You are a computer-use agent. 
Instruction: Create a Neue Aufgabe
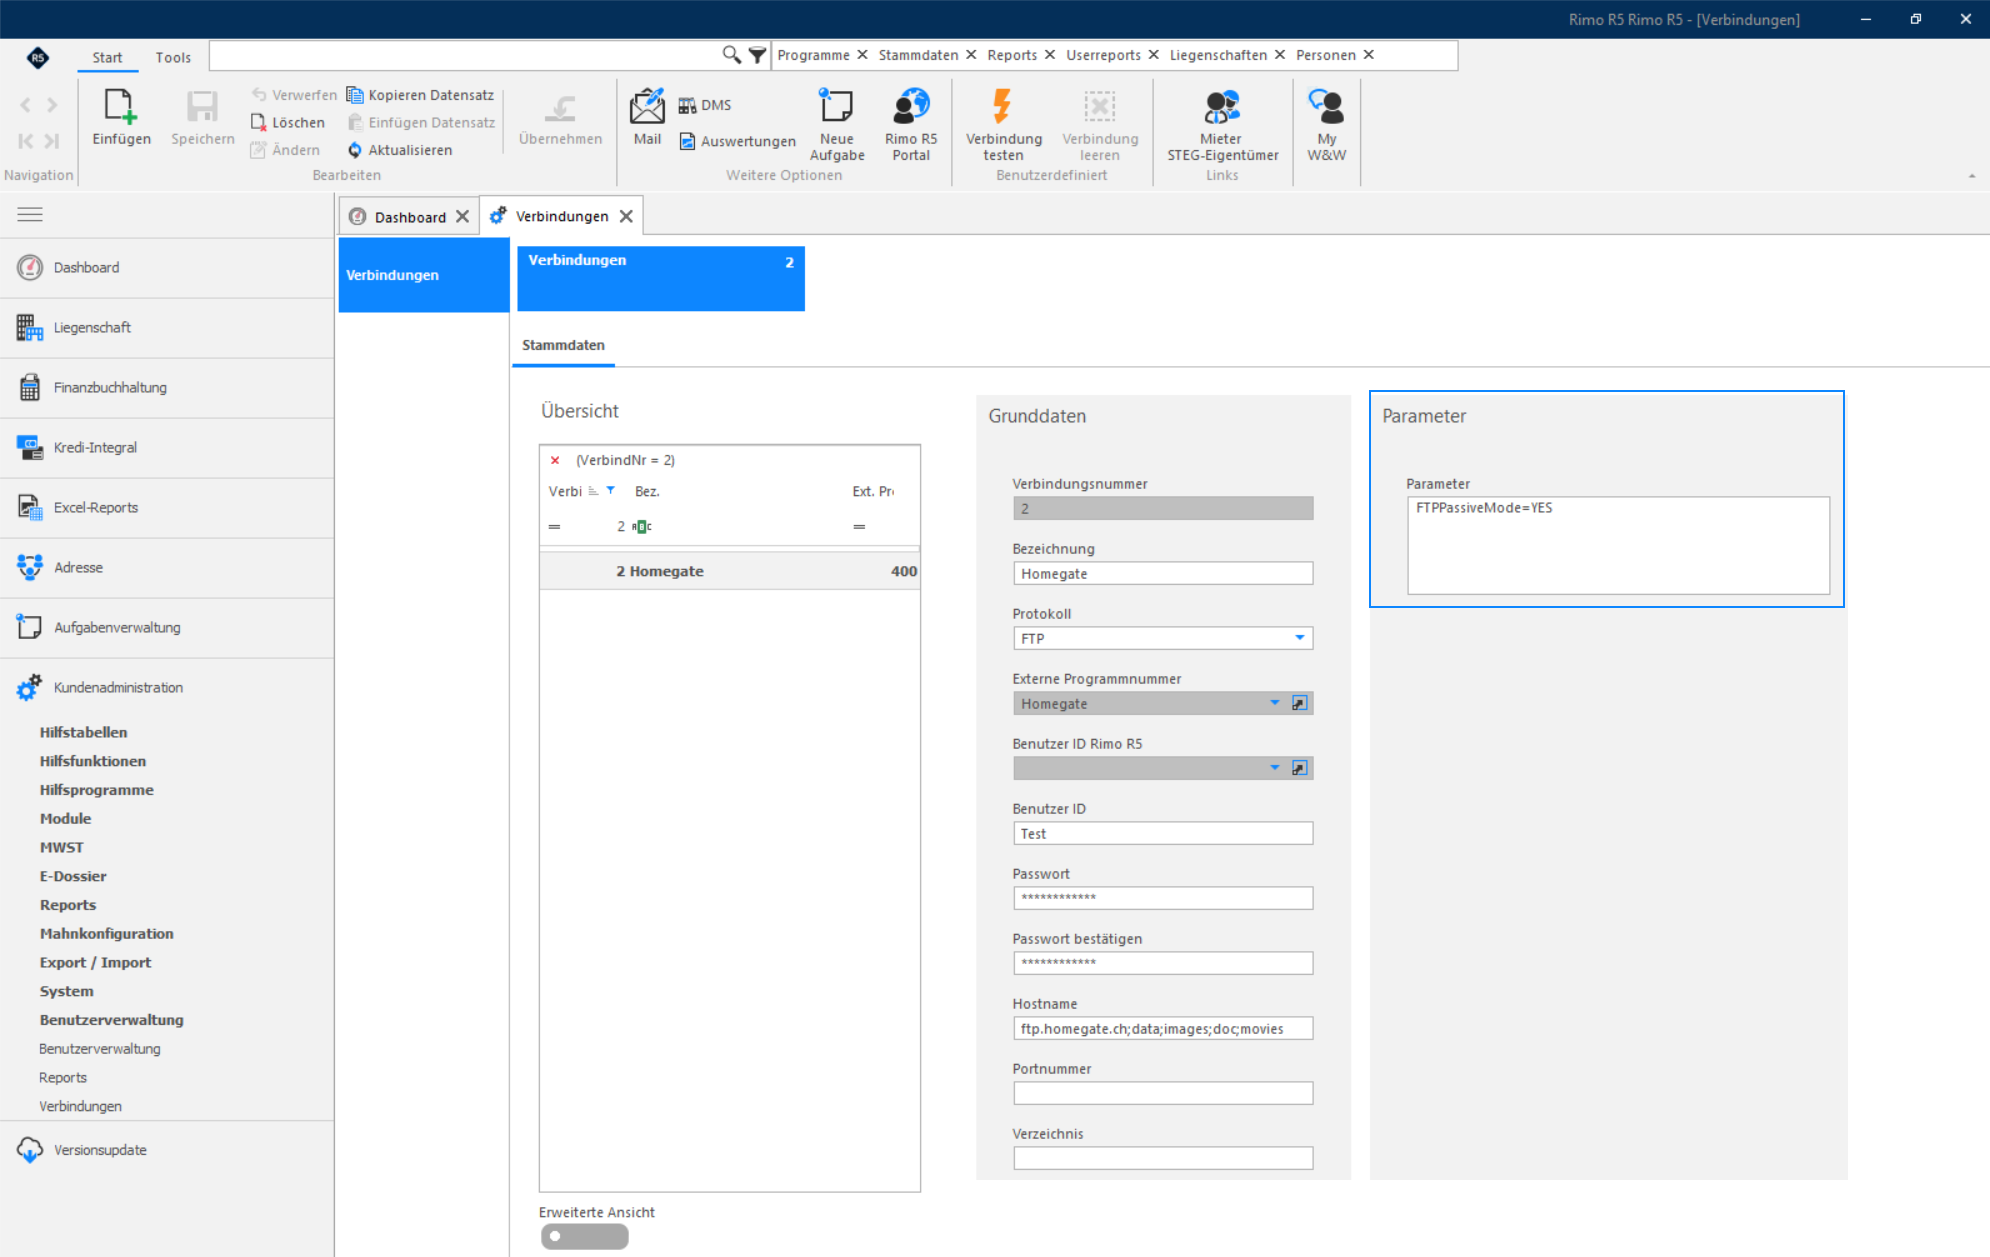click(837, 124)
